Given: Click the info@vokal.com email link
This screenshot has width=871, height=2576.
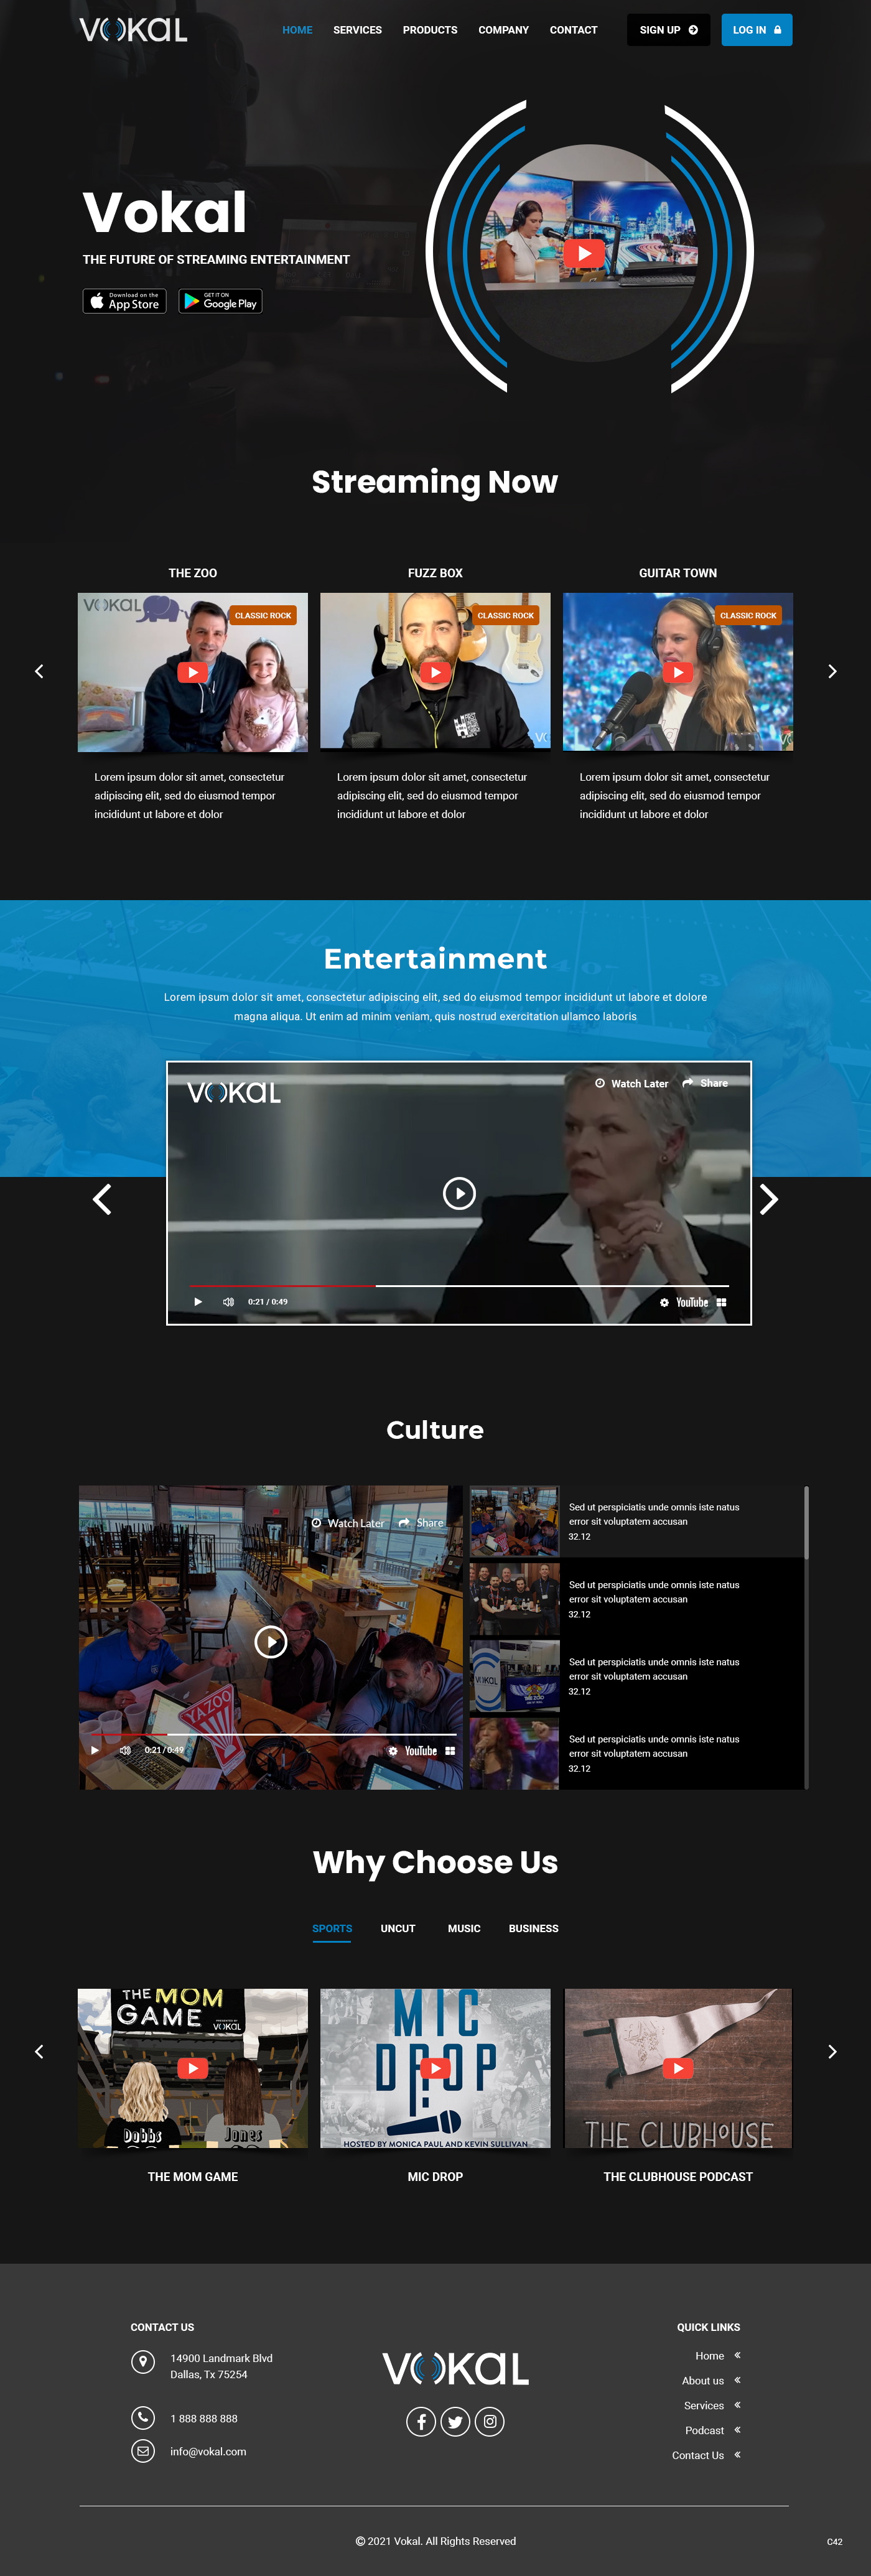Looking at the screenshot, I should pyautogui.click(x=208, y=2451).
